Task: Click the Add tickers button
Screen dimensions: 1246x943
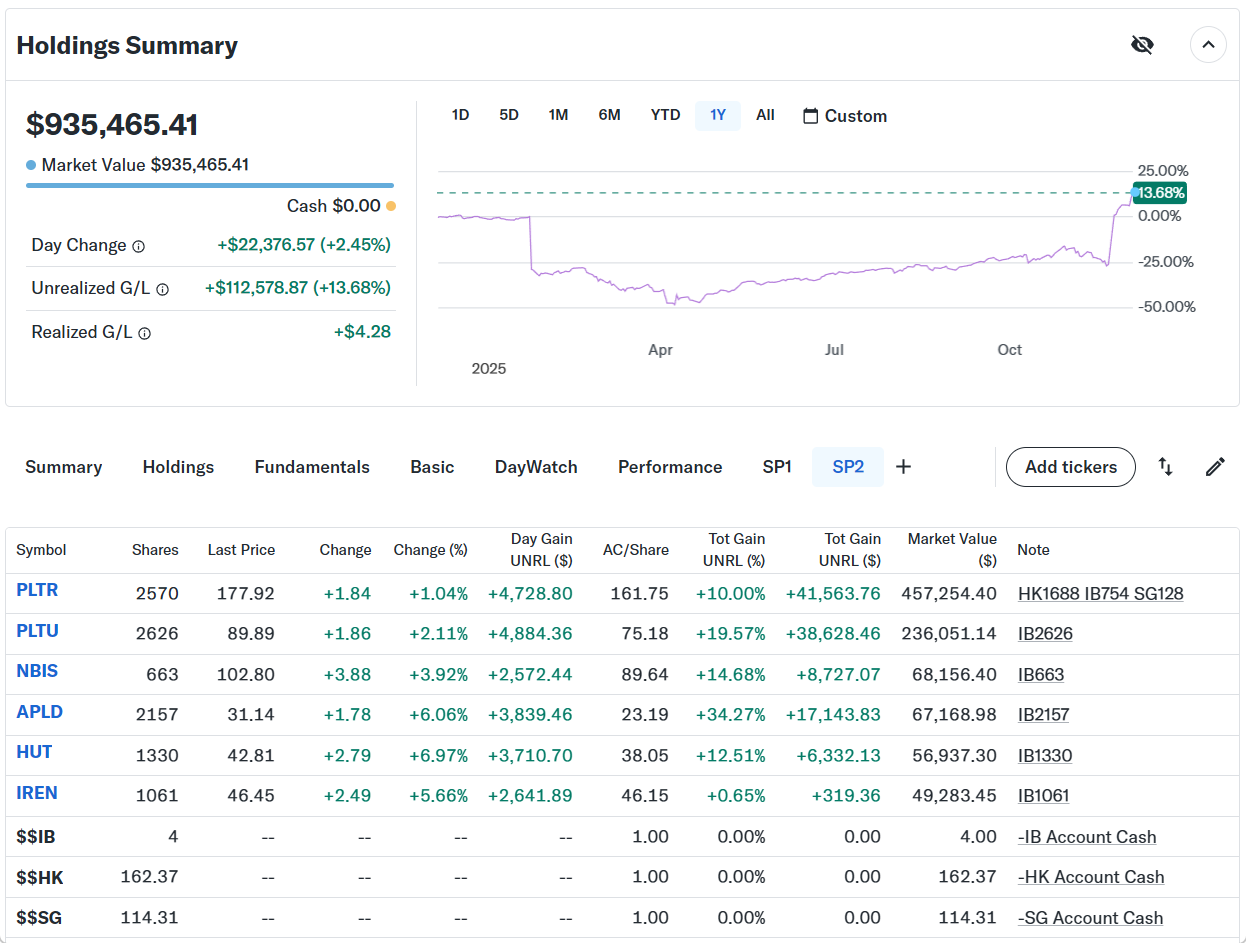Action: pyautogui.click(x=1070, y=467)
